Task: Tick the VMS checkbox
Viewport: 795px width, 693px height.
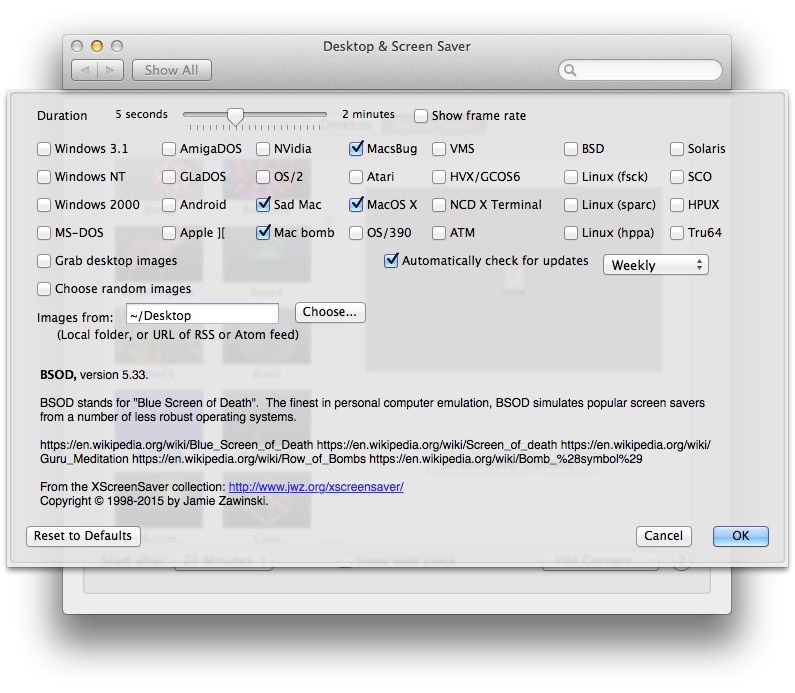Action: 439,149
